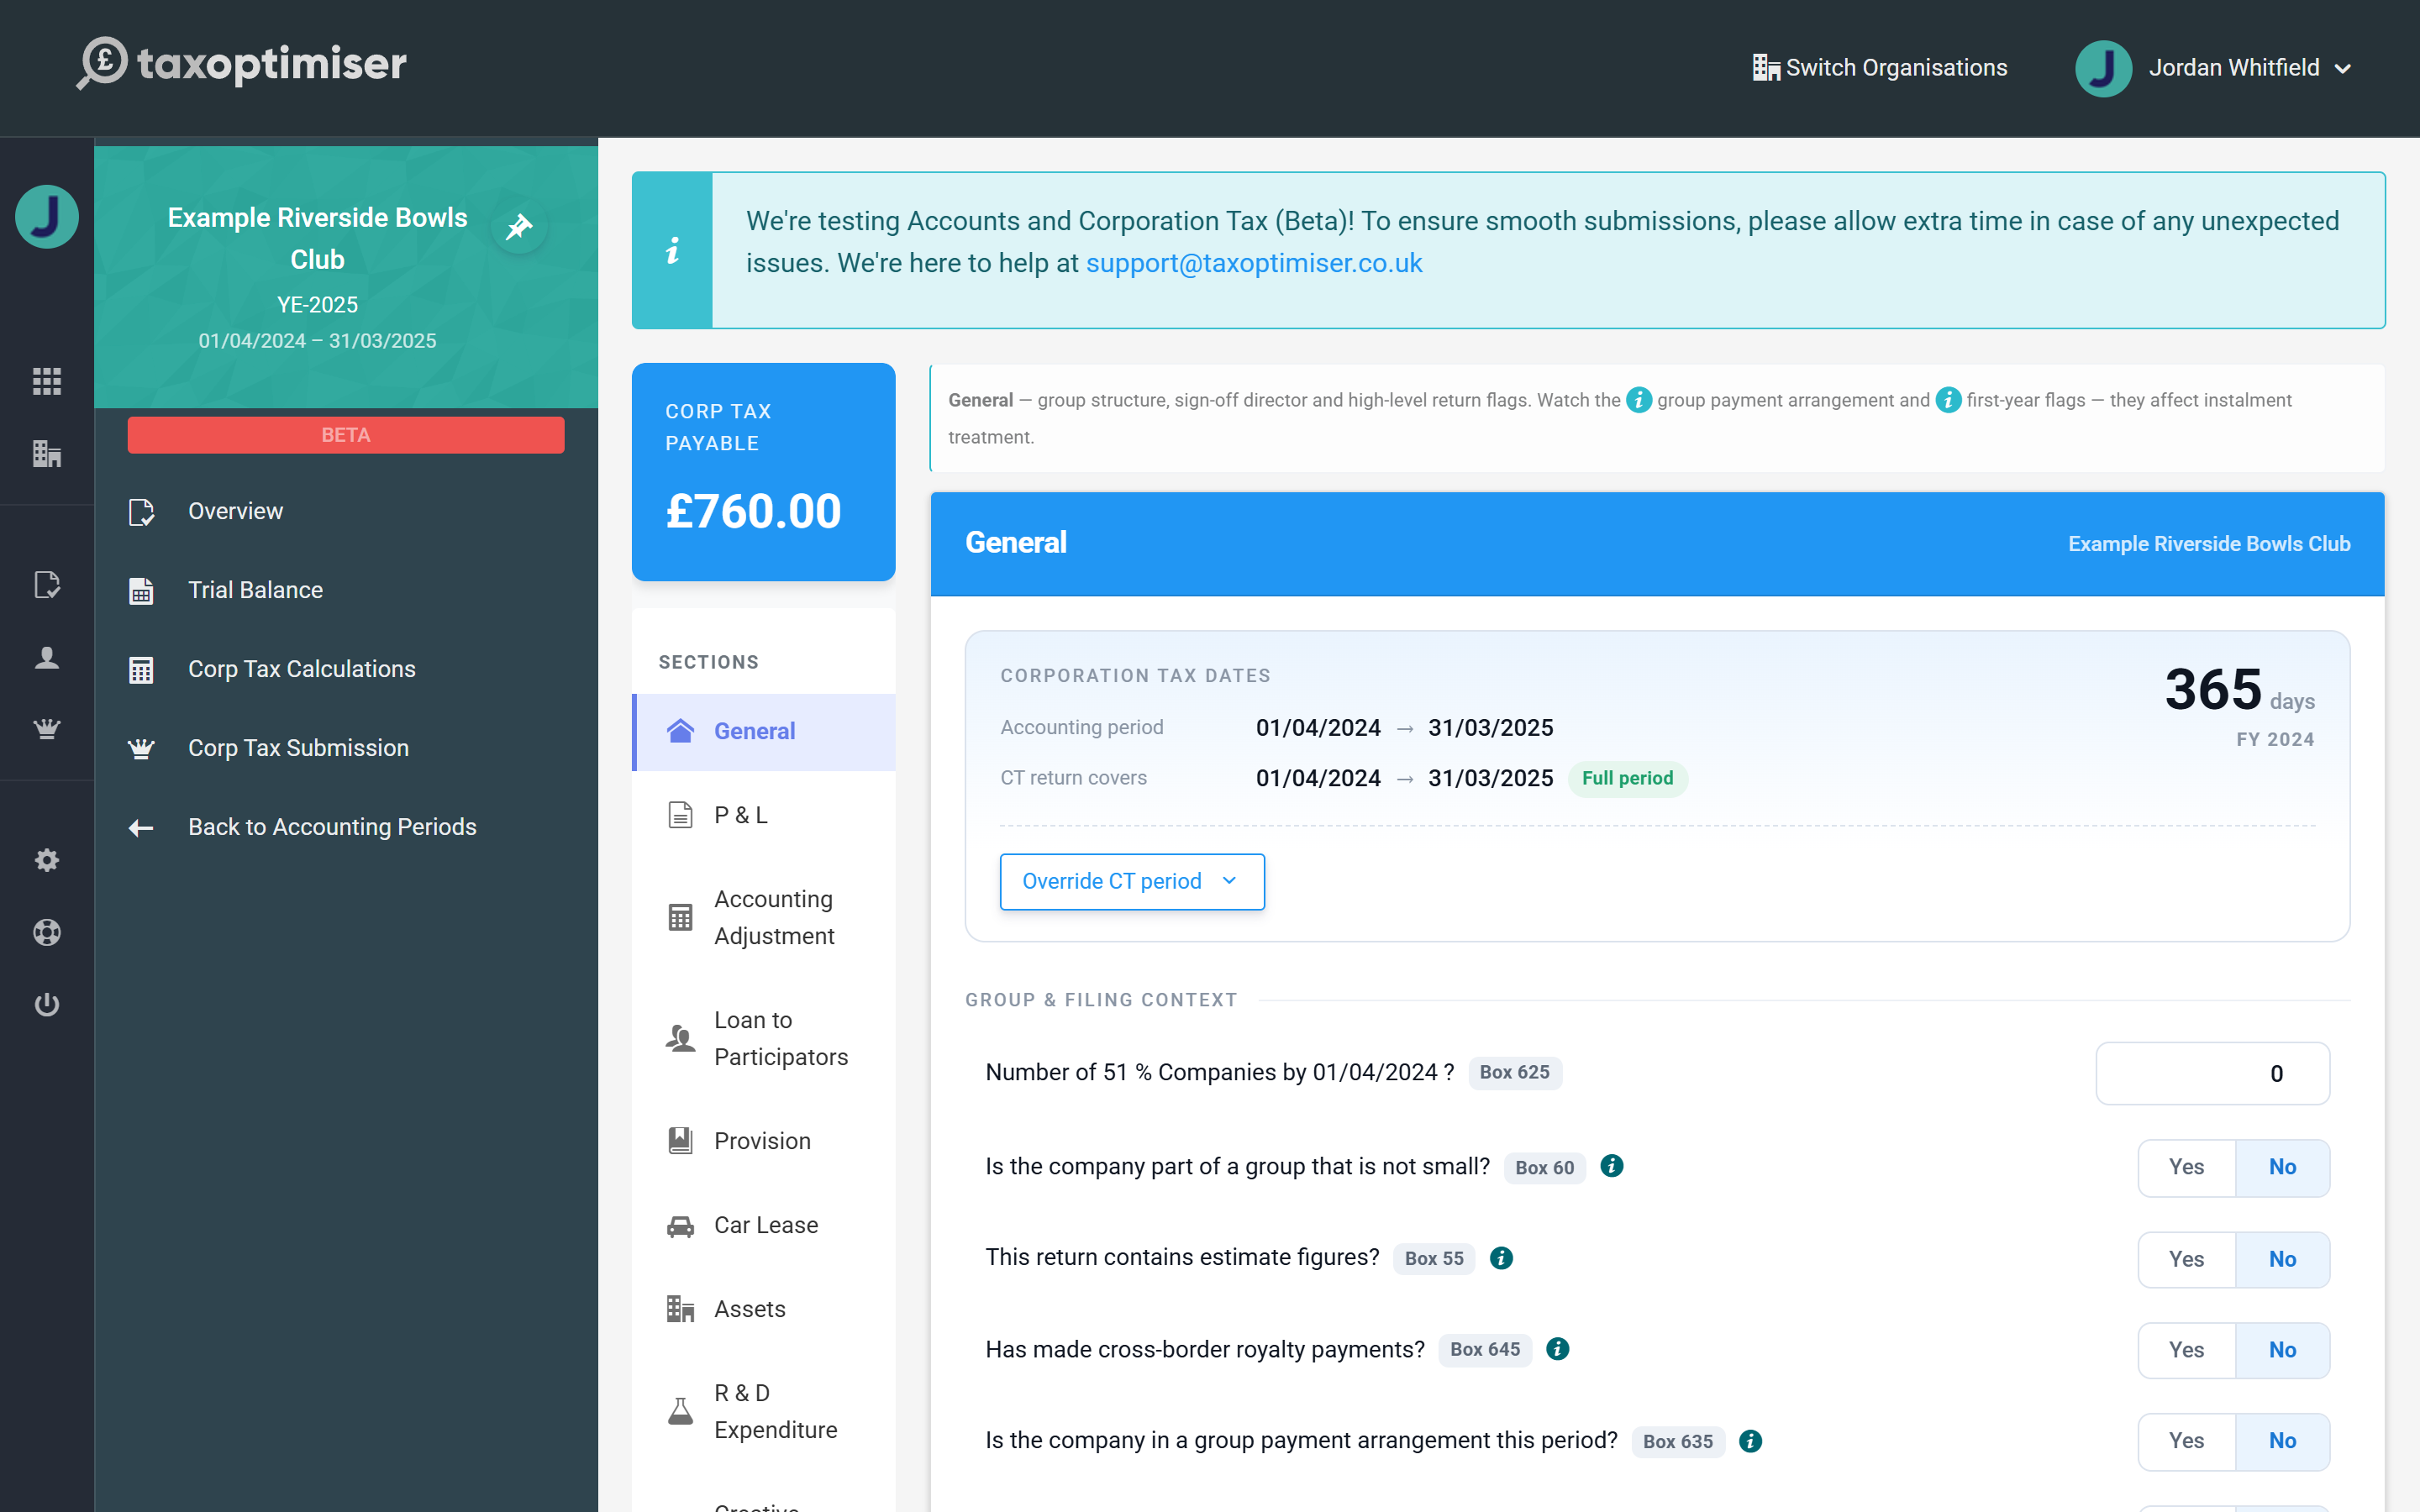Click the BETA label bar

click(345, 435)
